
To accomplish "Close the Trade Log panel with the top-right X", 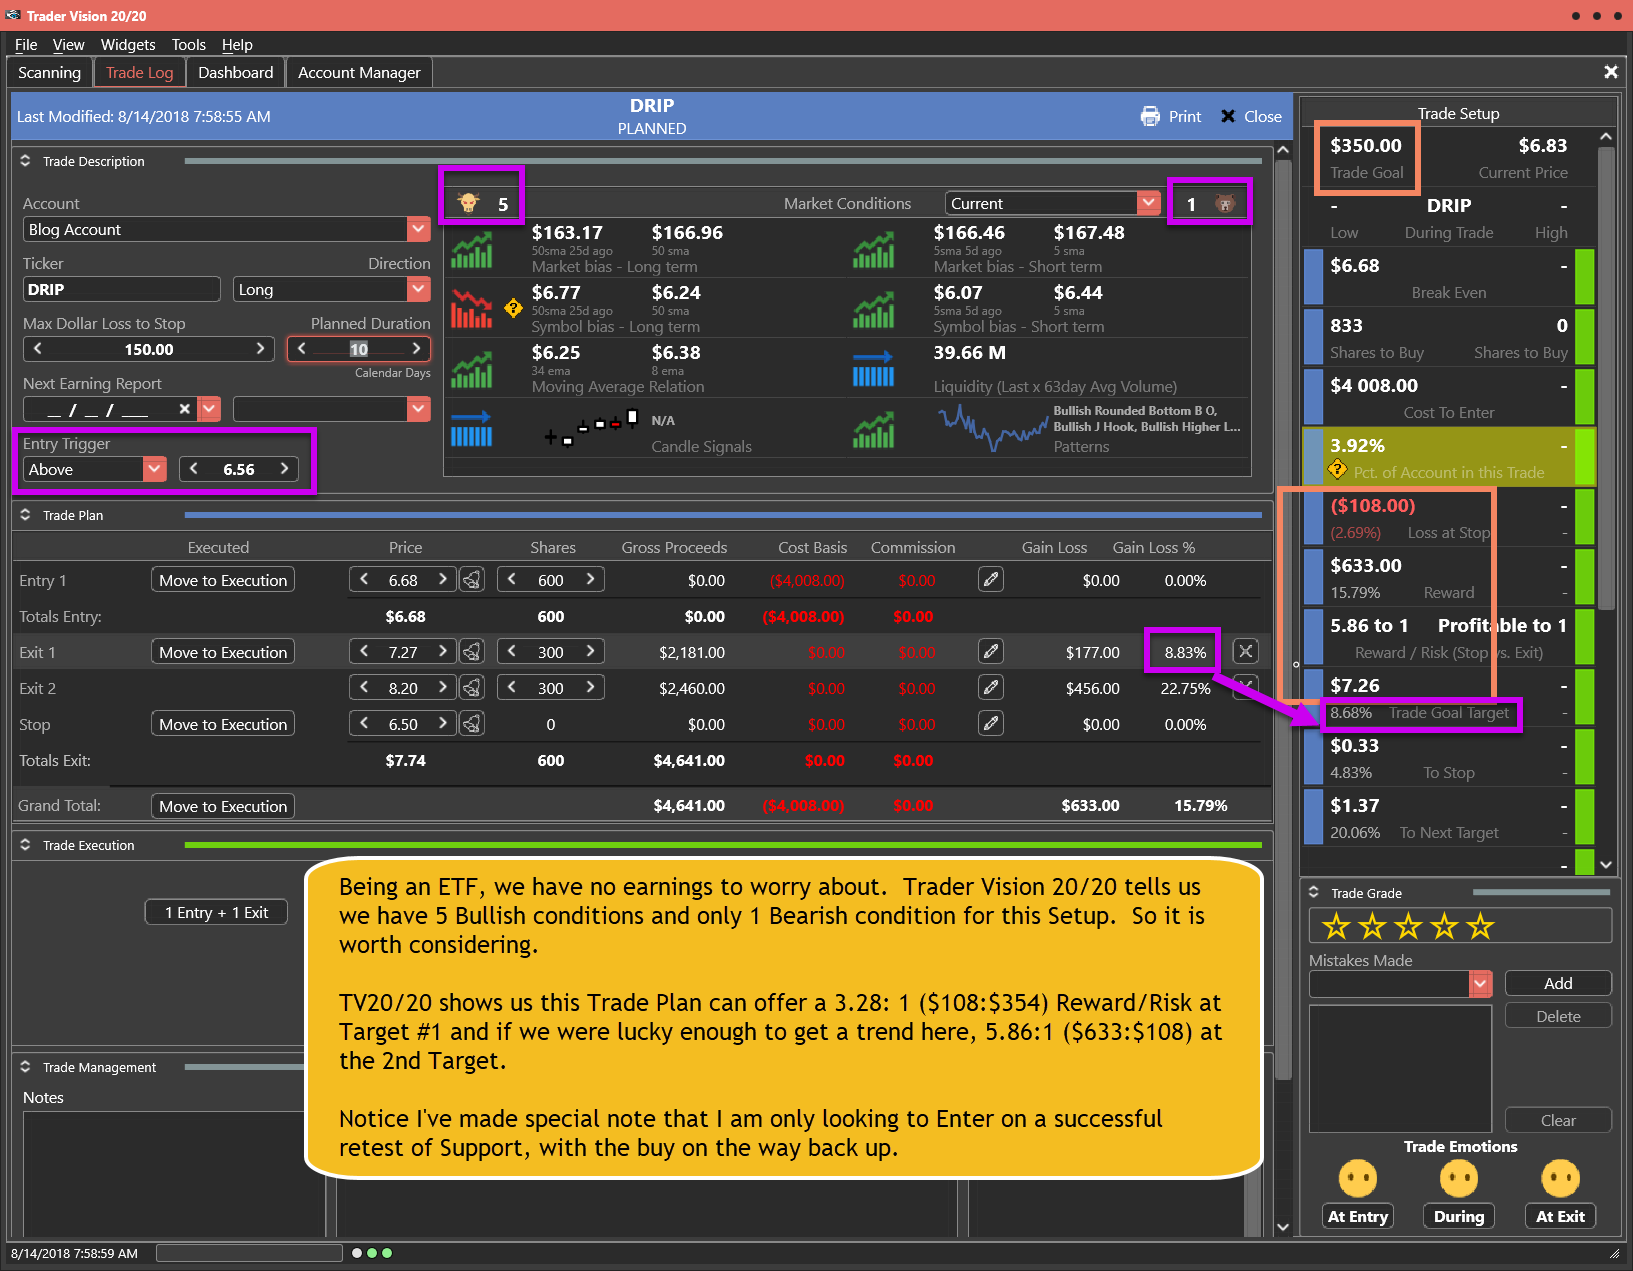I will point(1611,72).
